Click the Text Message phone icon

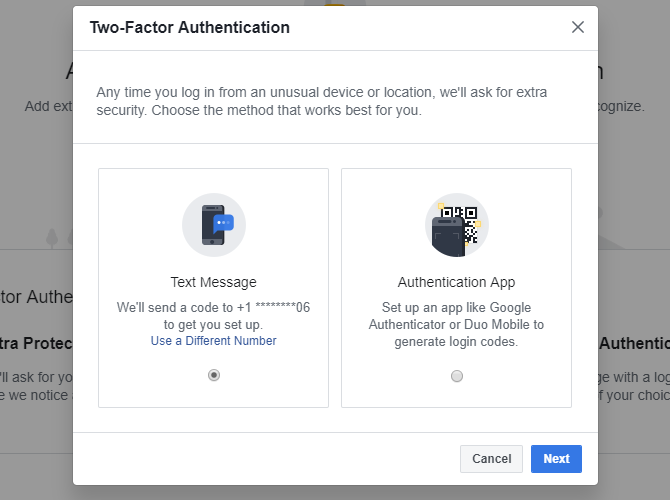[x=213, y=225]
